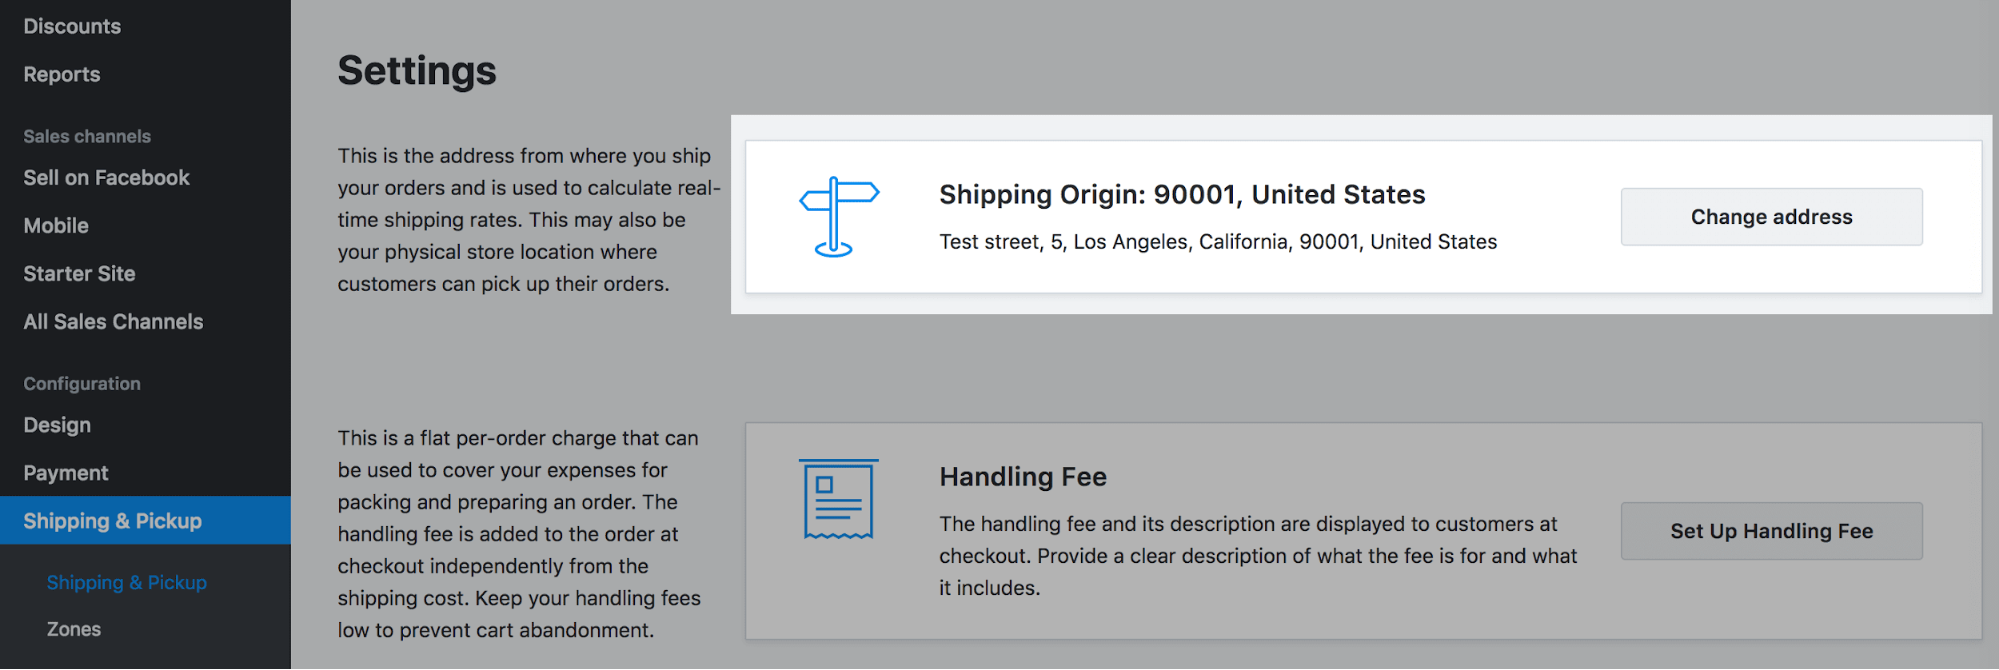Open the Zones submenu item
The width and height of the screenshot is (1999, 670).
pos(74,629)
